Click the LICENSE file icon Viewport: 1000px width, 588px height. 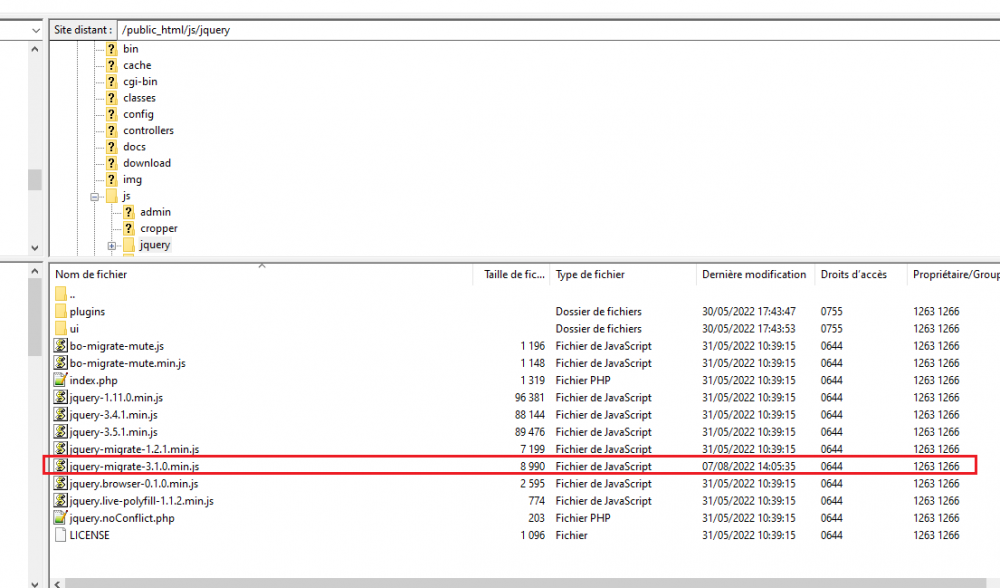click(x=61, y=535)
